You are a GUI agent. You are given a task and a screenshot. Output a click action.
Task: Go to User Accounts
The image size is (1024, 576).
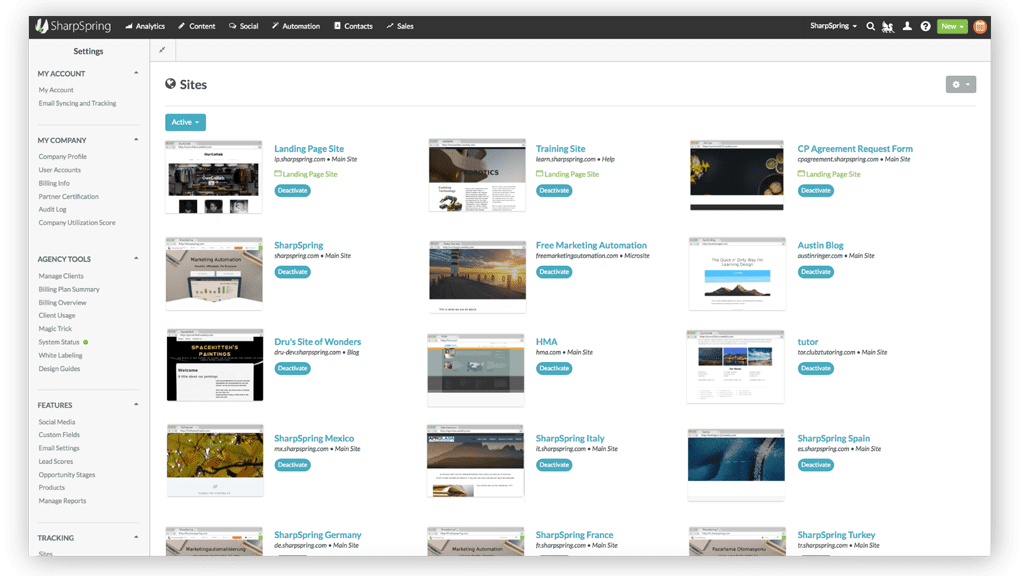click(60, 170)
